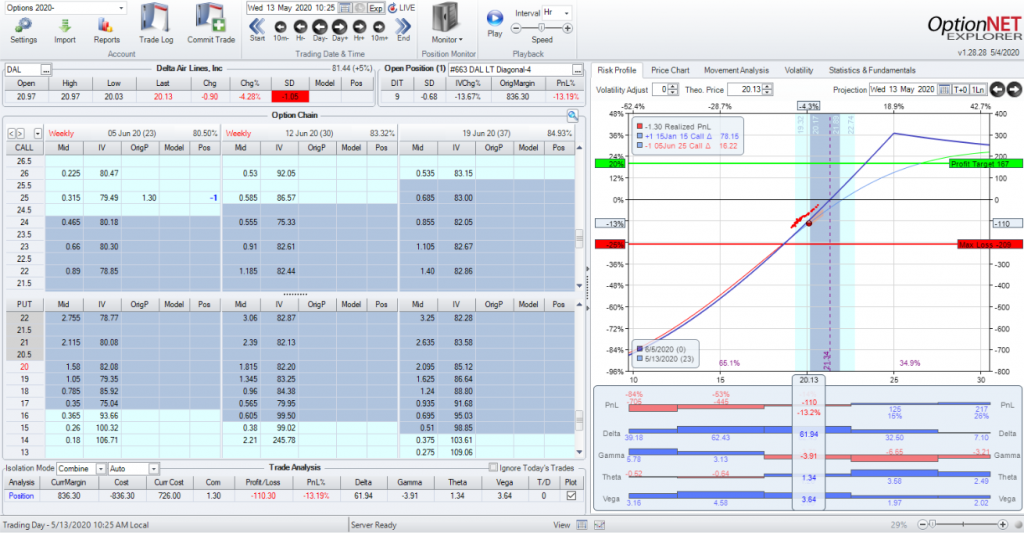Image resolution: width=1024 pixels, height=533 pixels.
Task: Switch to the Movement Analysis tab
Action: 736,70
